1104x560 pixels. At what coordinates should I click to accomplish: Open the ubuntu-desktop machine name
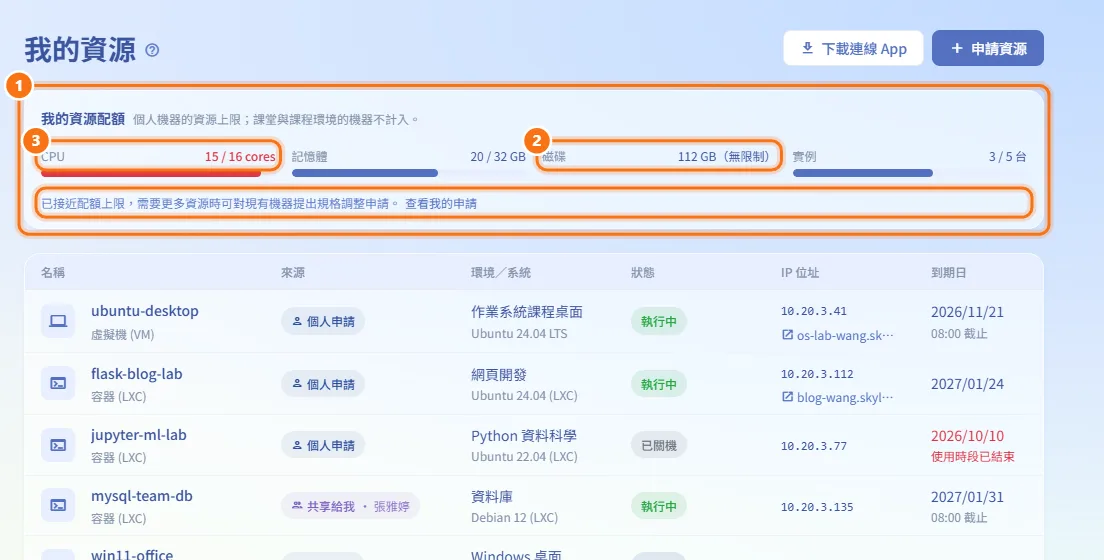pyautogui.click(x=144, y=311)
